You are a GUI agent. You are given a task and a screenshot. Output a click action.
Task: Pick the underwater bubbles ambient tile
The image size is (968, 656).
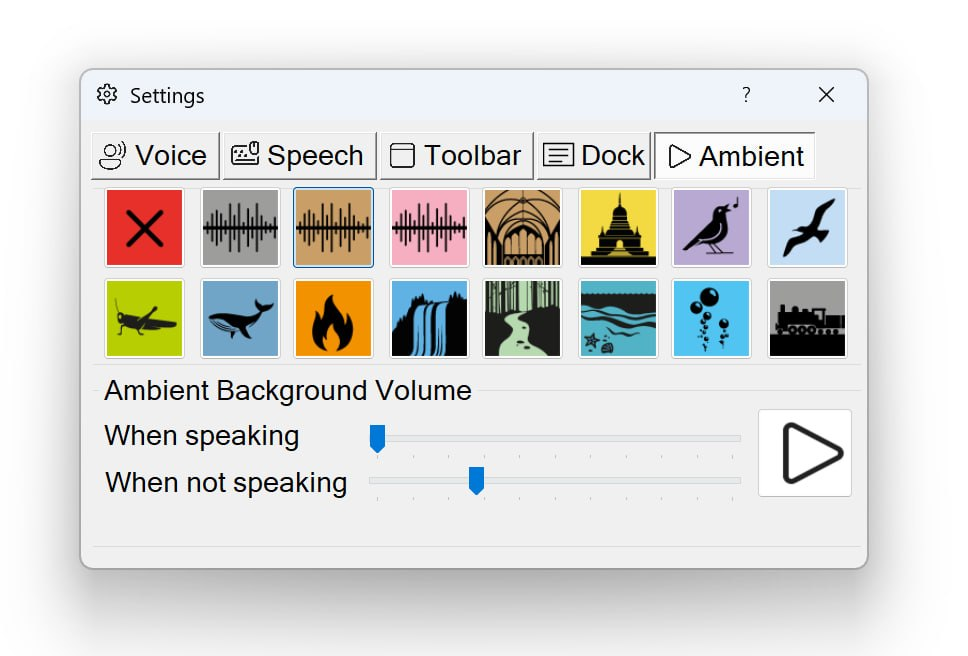click(x=711, y=318)
